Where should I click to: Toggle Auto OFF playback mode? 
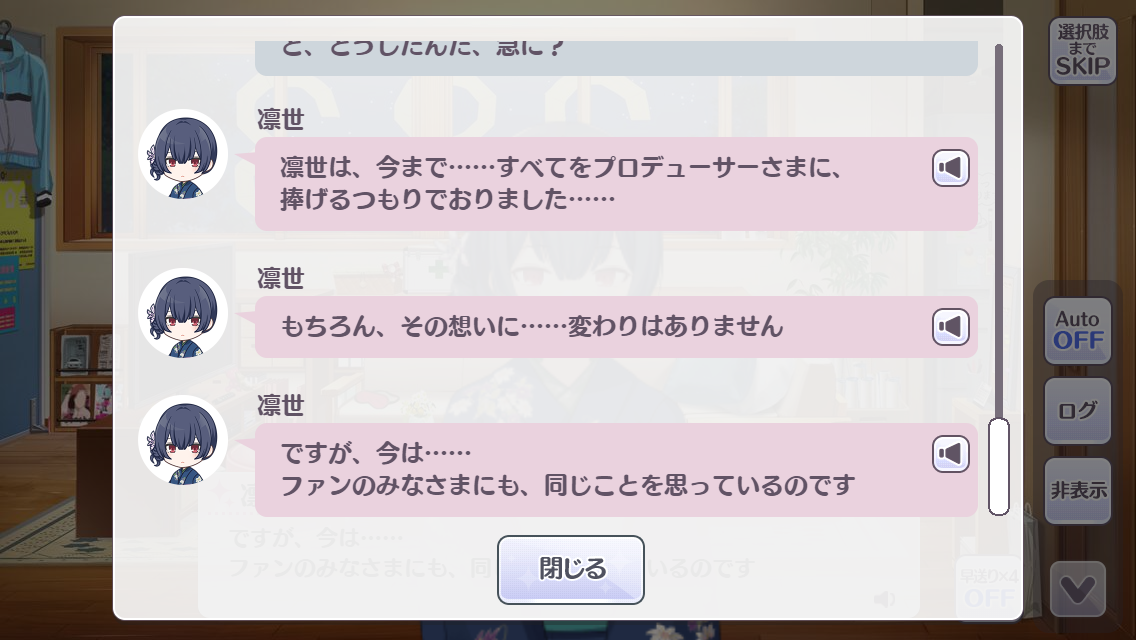pyautogui.click(x=1078, y=331)
